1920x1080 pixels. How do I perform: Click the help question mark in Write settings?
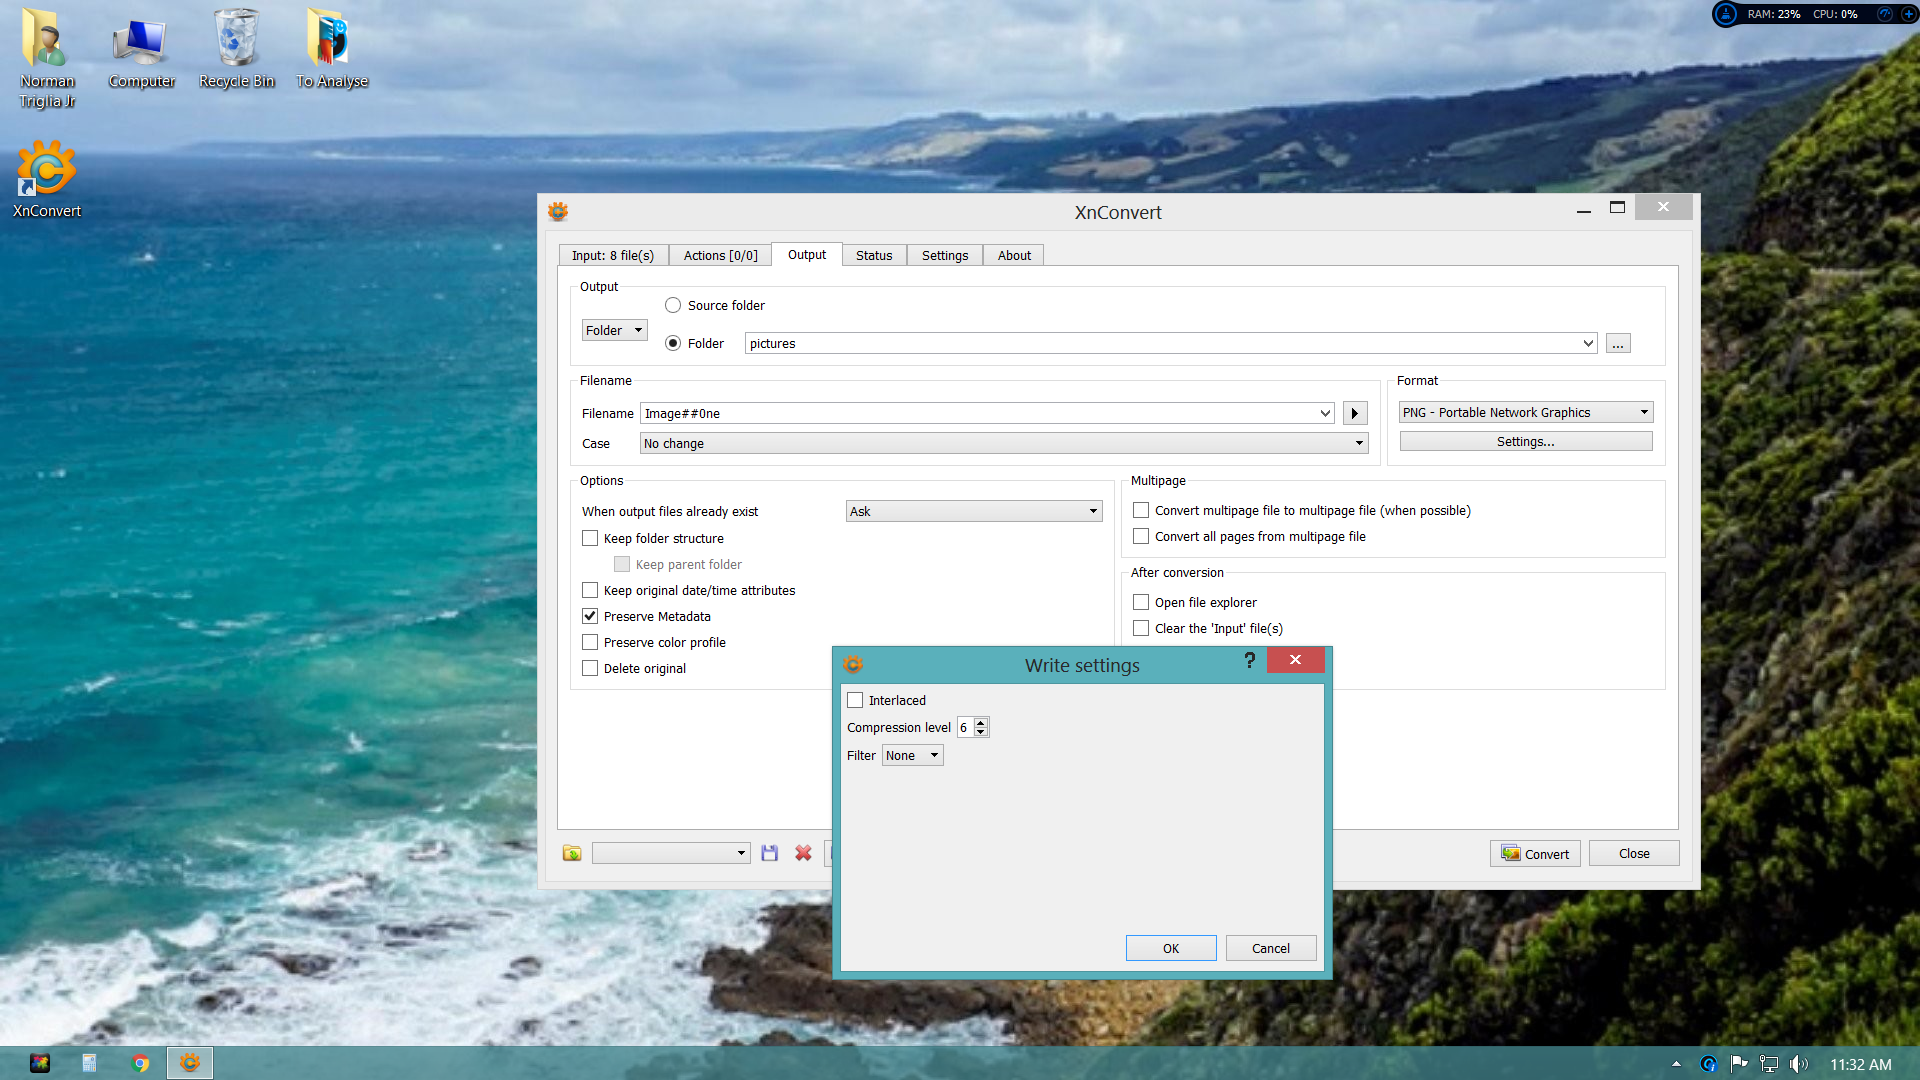tap(1249, 660)
